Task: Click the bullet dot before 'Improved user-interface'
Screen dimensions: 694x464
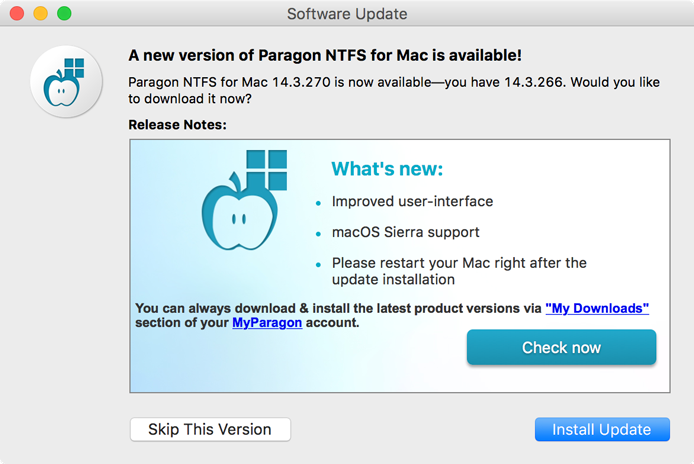Action: [x=319, y=202]
